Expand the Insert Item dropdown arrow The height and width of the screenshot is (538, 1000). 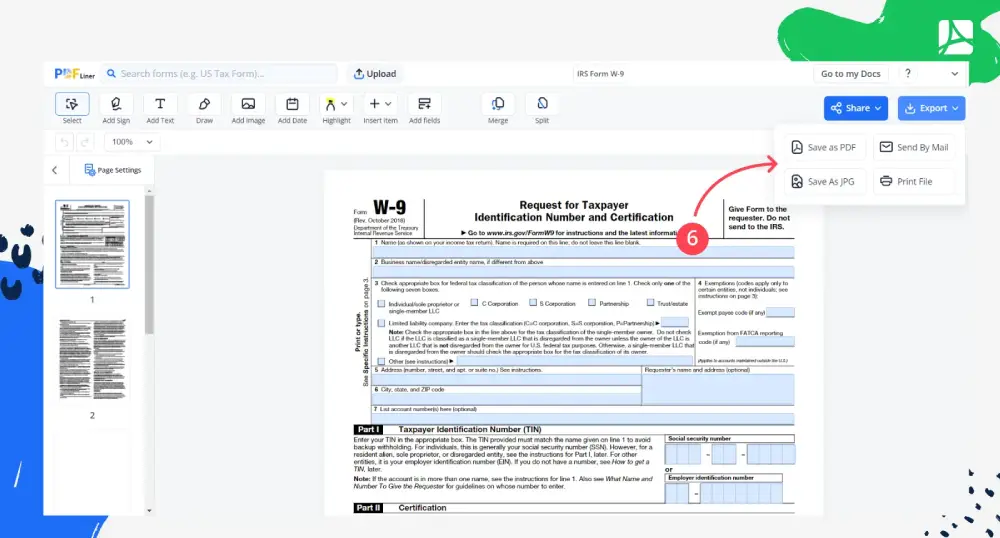(388, 104)
